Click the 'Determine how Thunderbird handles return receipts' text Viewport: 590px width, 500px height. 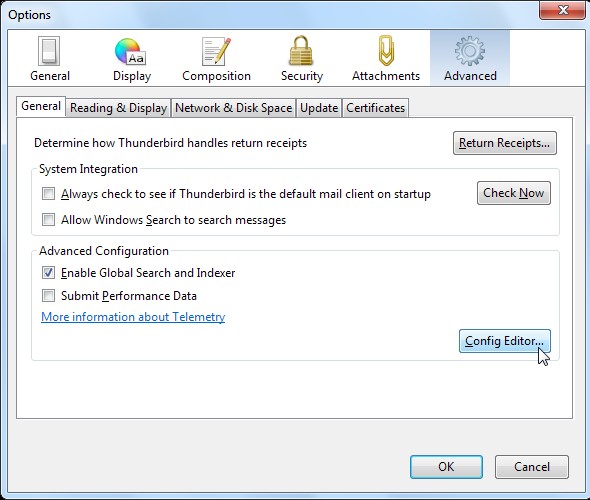pyautogui.click(x=170, y=143)
